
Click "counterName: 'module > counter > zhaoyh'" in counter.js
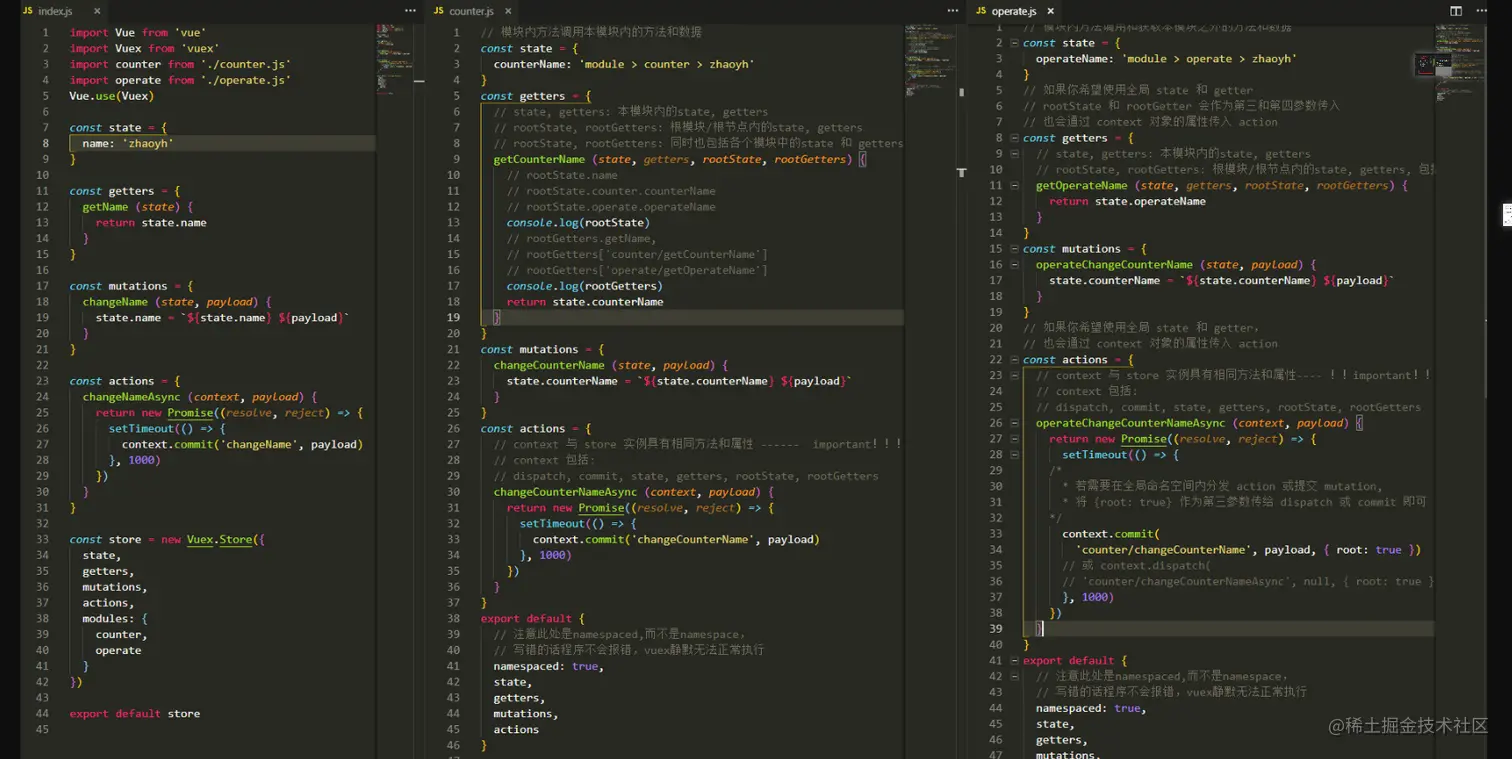pos(624,64)
